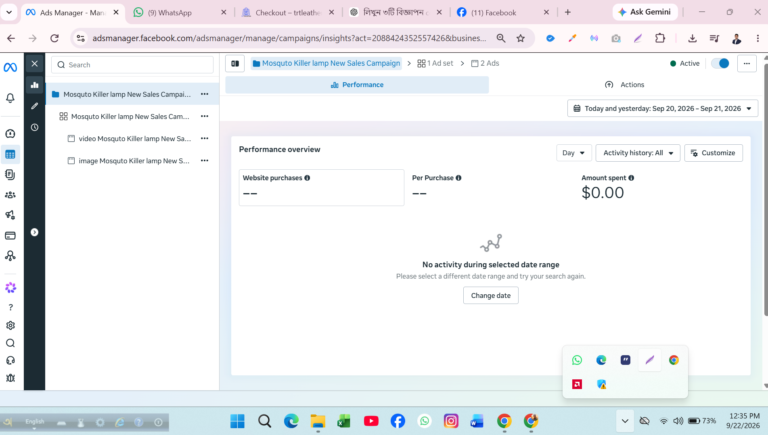The height and width of the screenshot is (435, 768).
Task: Bookmark this page star icon
Action: click(521, 38)
